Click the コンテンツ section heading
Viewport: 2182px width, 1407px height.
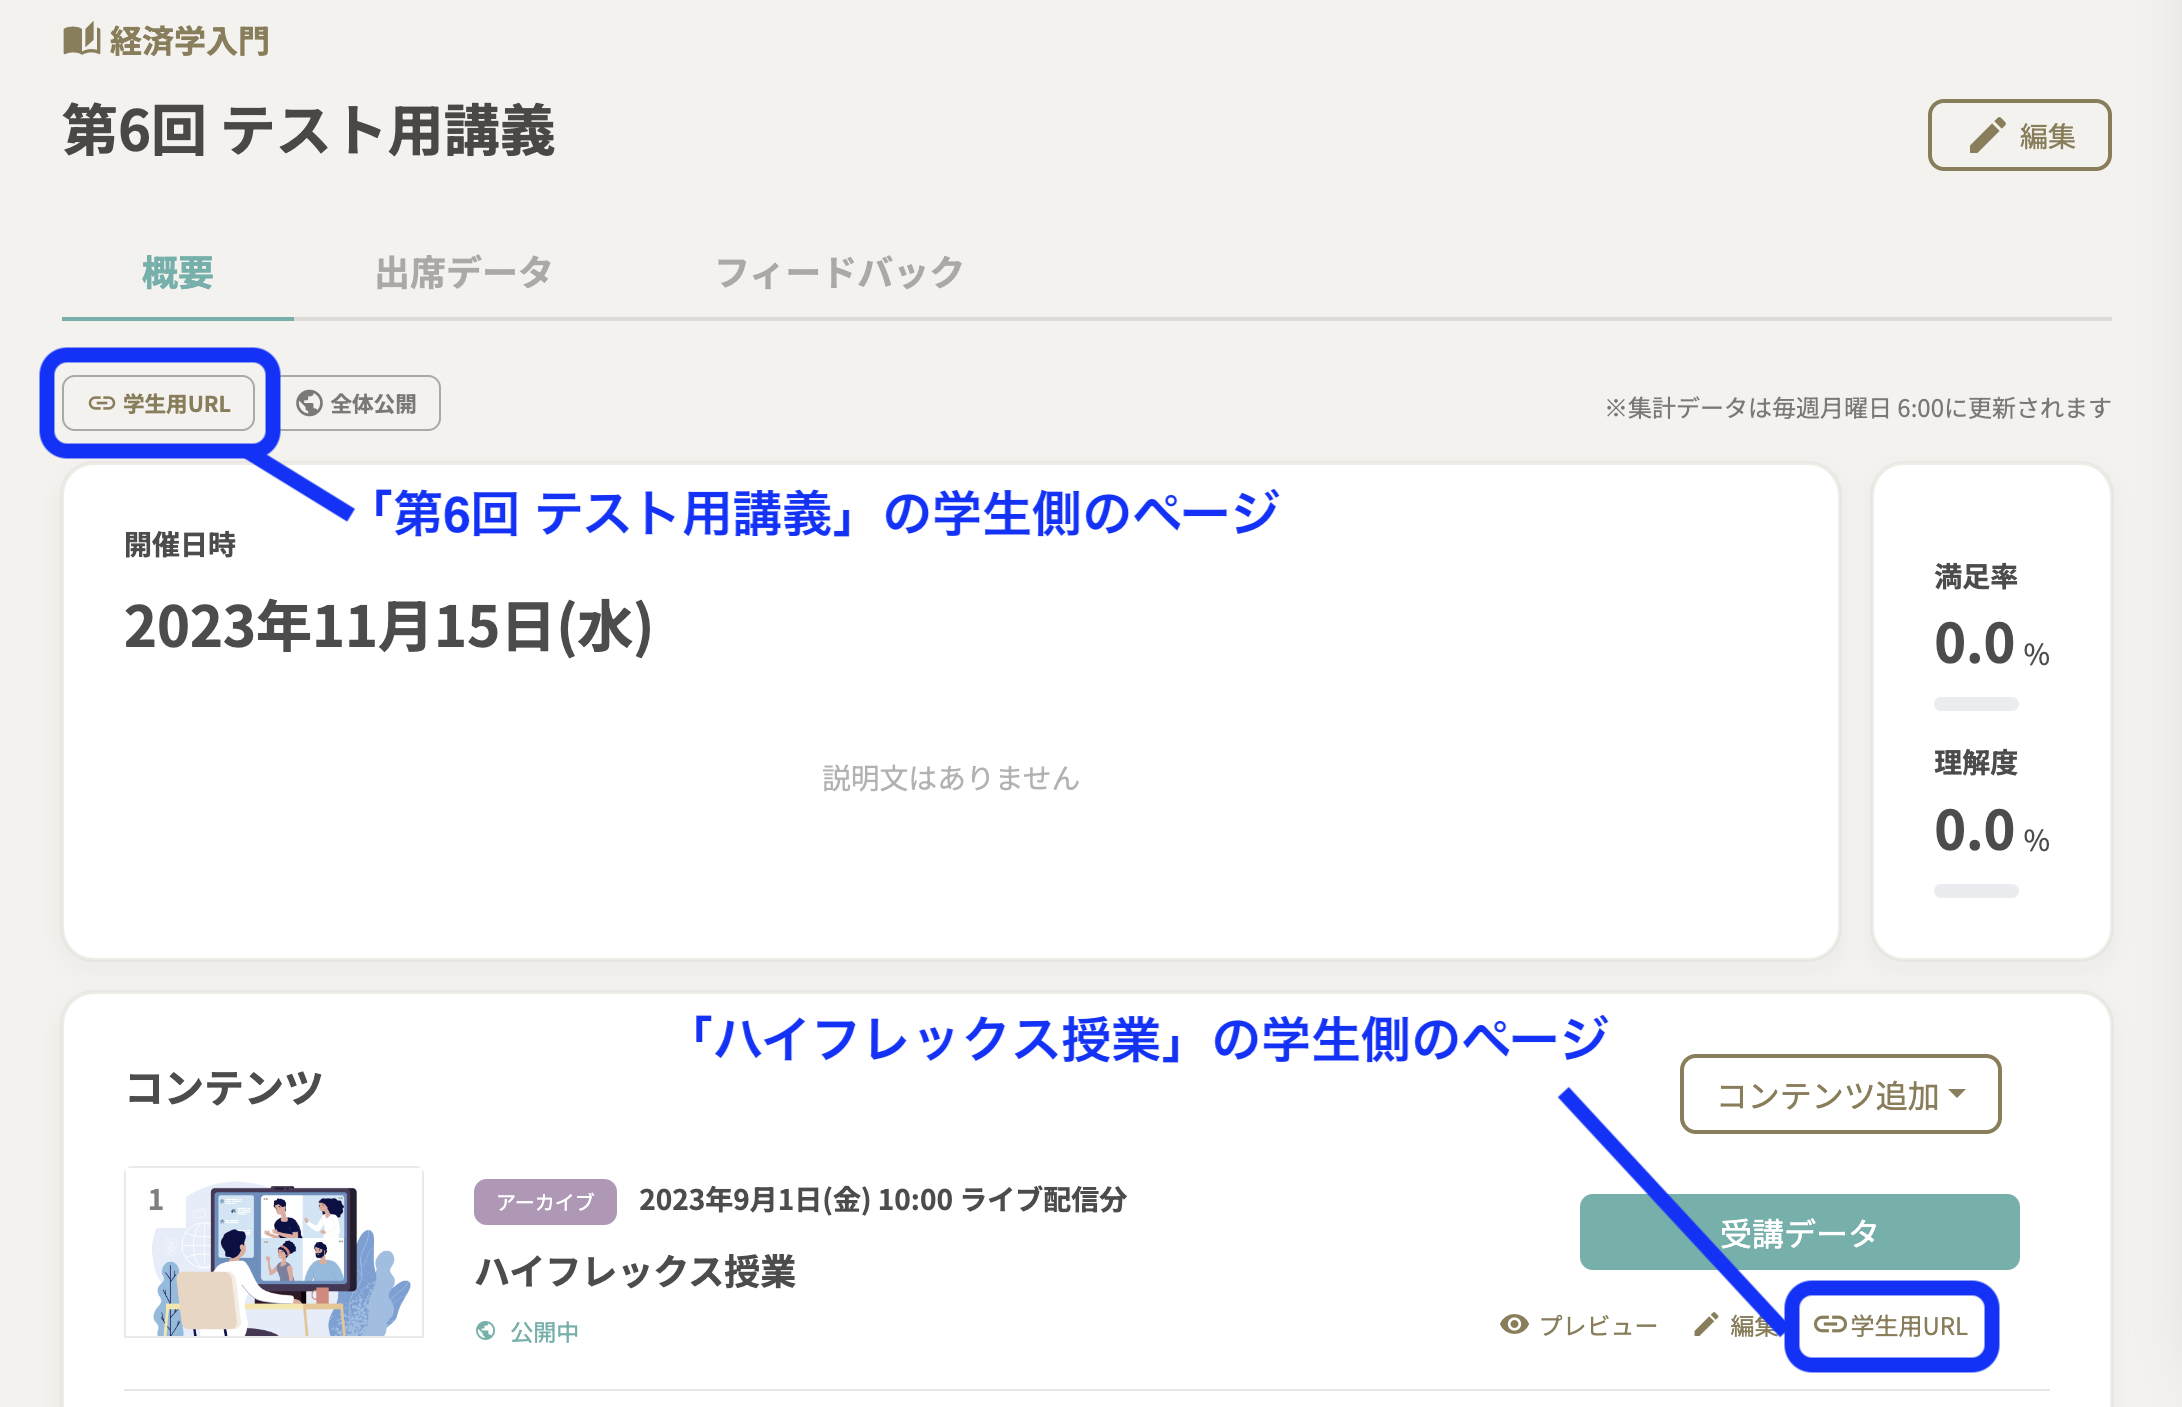click(224, 1087)
